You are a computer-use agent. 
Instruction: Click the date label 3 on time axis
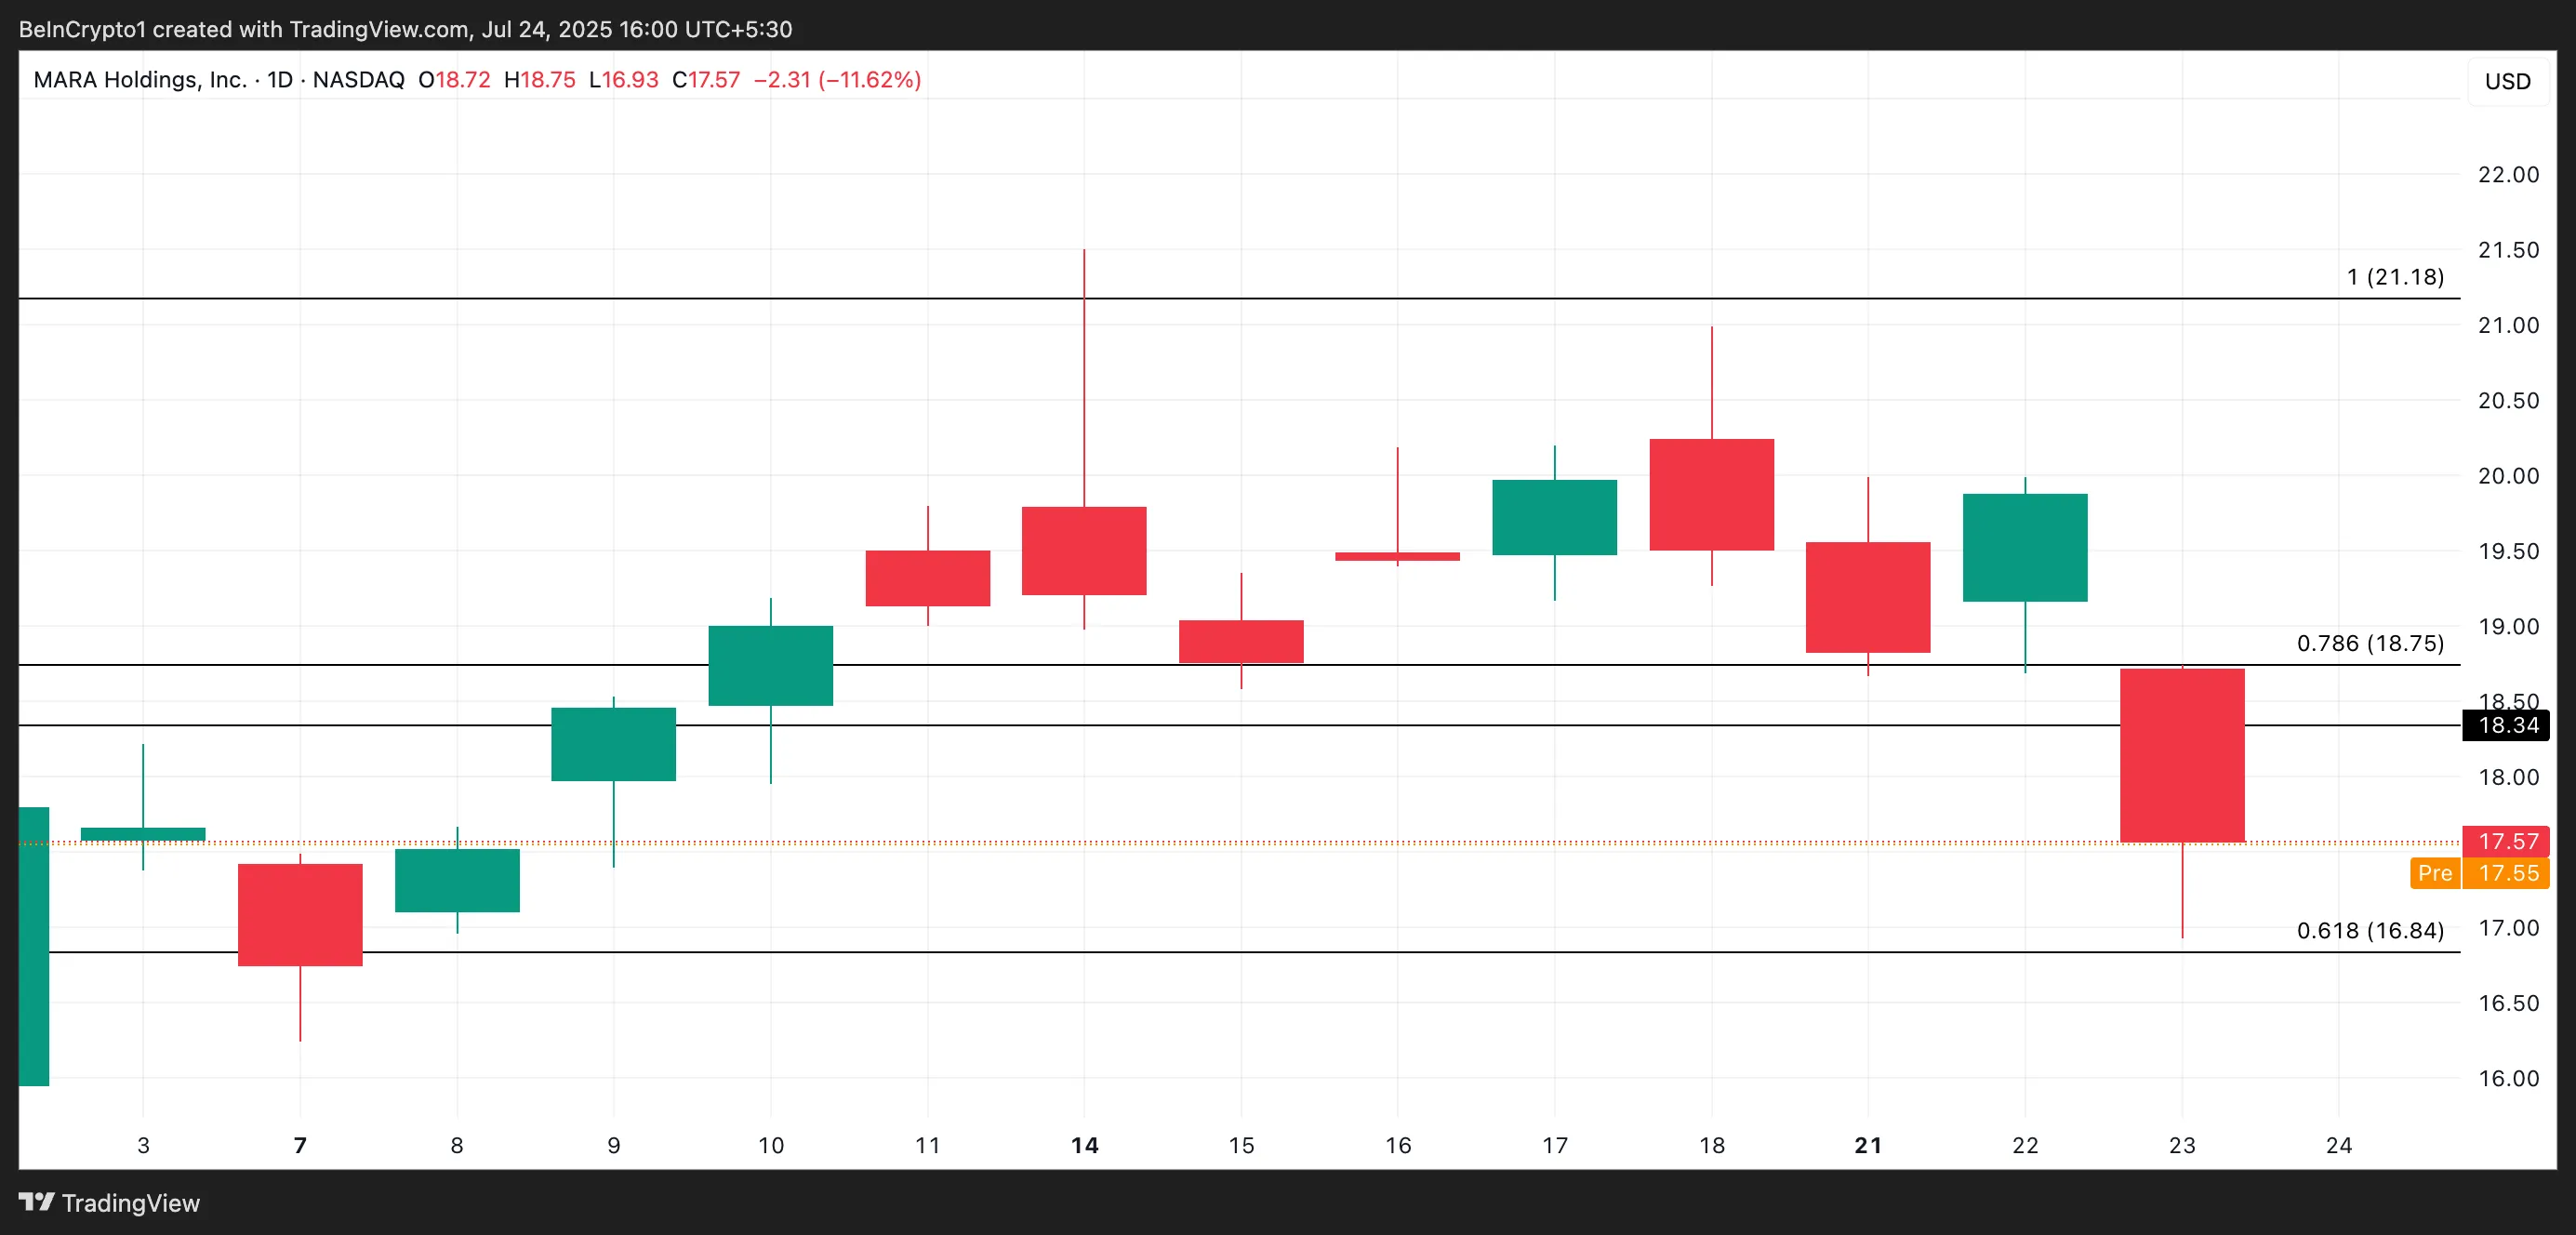point(143,1145)
